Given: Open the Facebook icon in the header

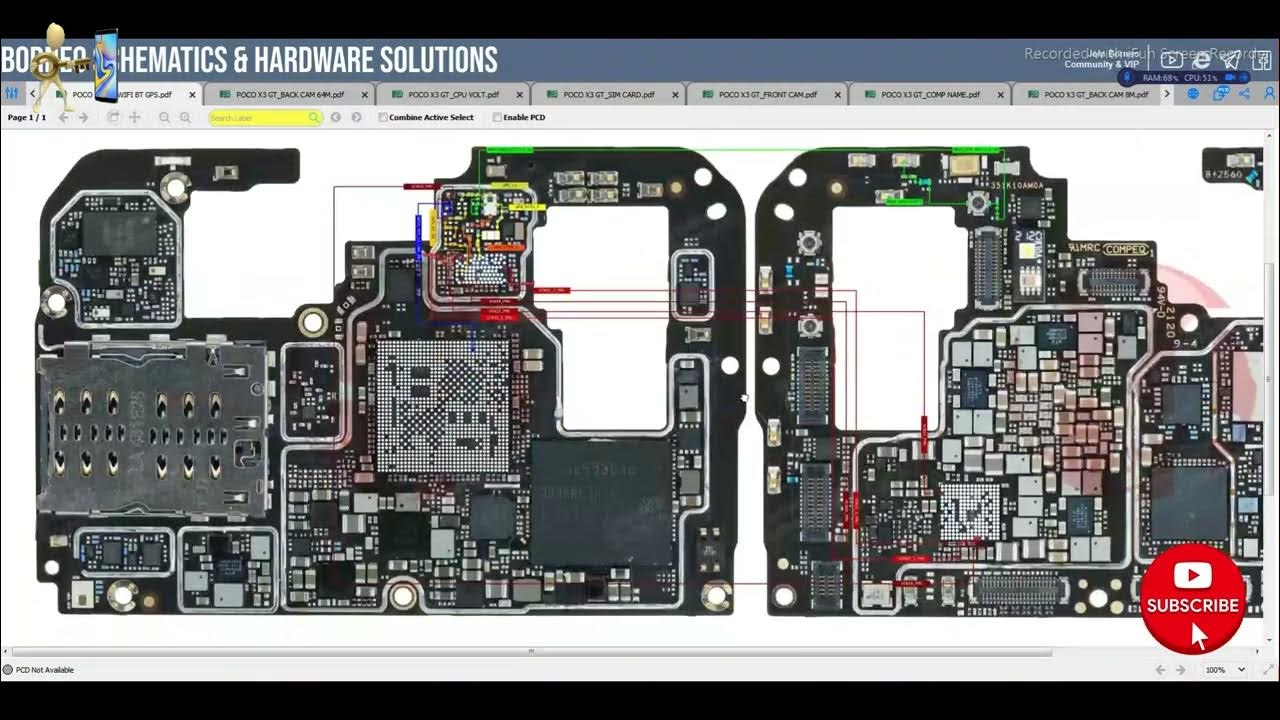Looking at the screenshot, I should coord(1261,60).
